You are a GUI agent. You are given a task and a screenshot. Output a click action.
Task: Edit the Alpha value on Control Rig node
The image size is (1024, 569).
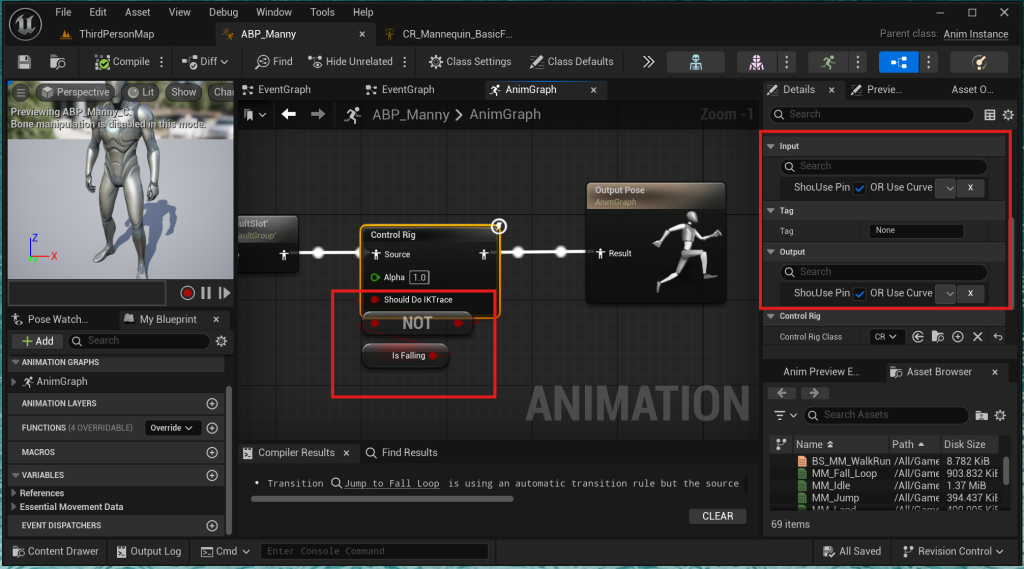(x=419, y=277)
